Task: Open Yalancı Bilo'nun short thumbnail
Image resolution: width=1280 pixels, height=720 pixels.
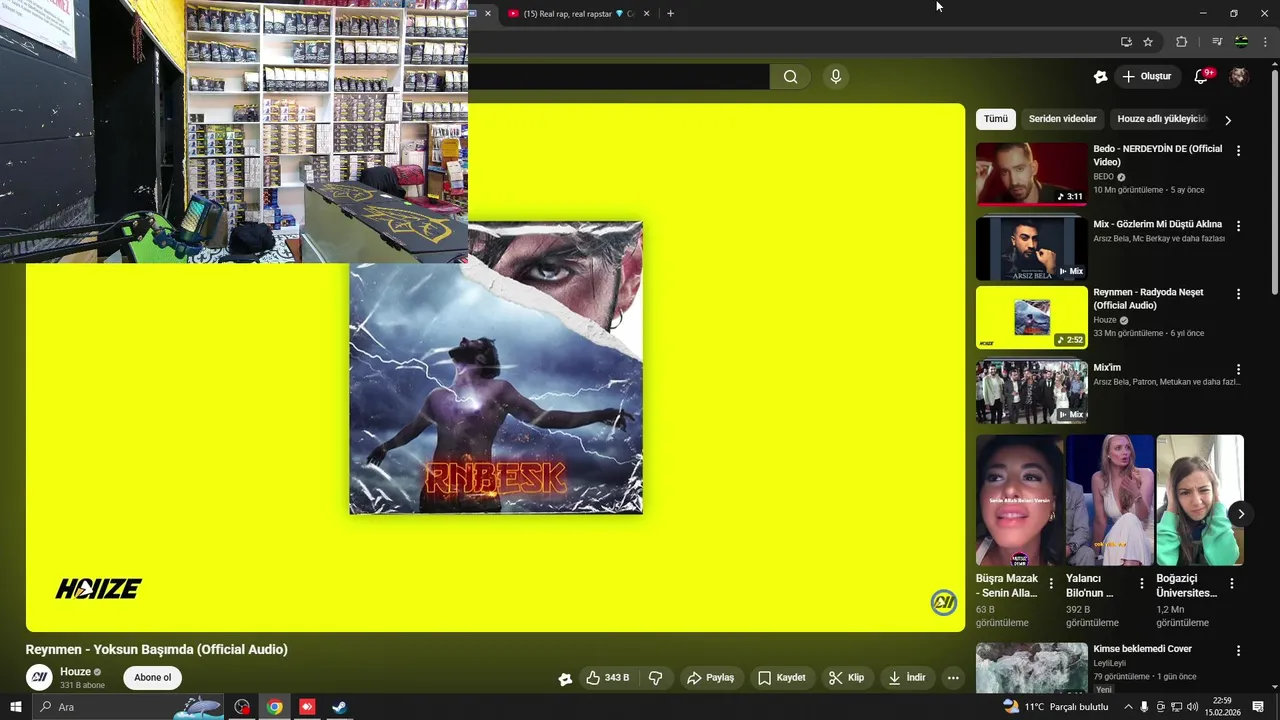Action: click(1110, 500)
